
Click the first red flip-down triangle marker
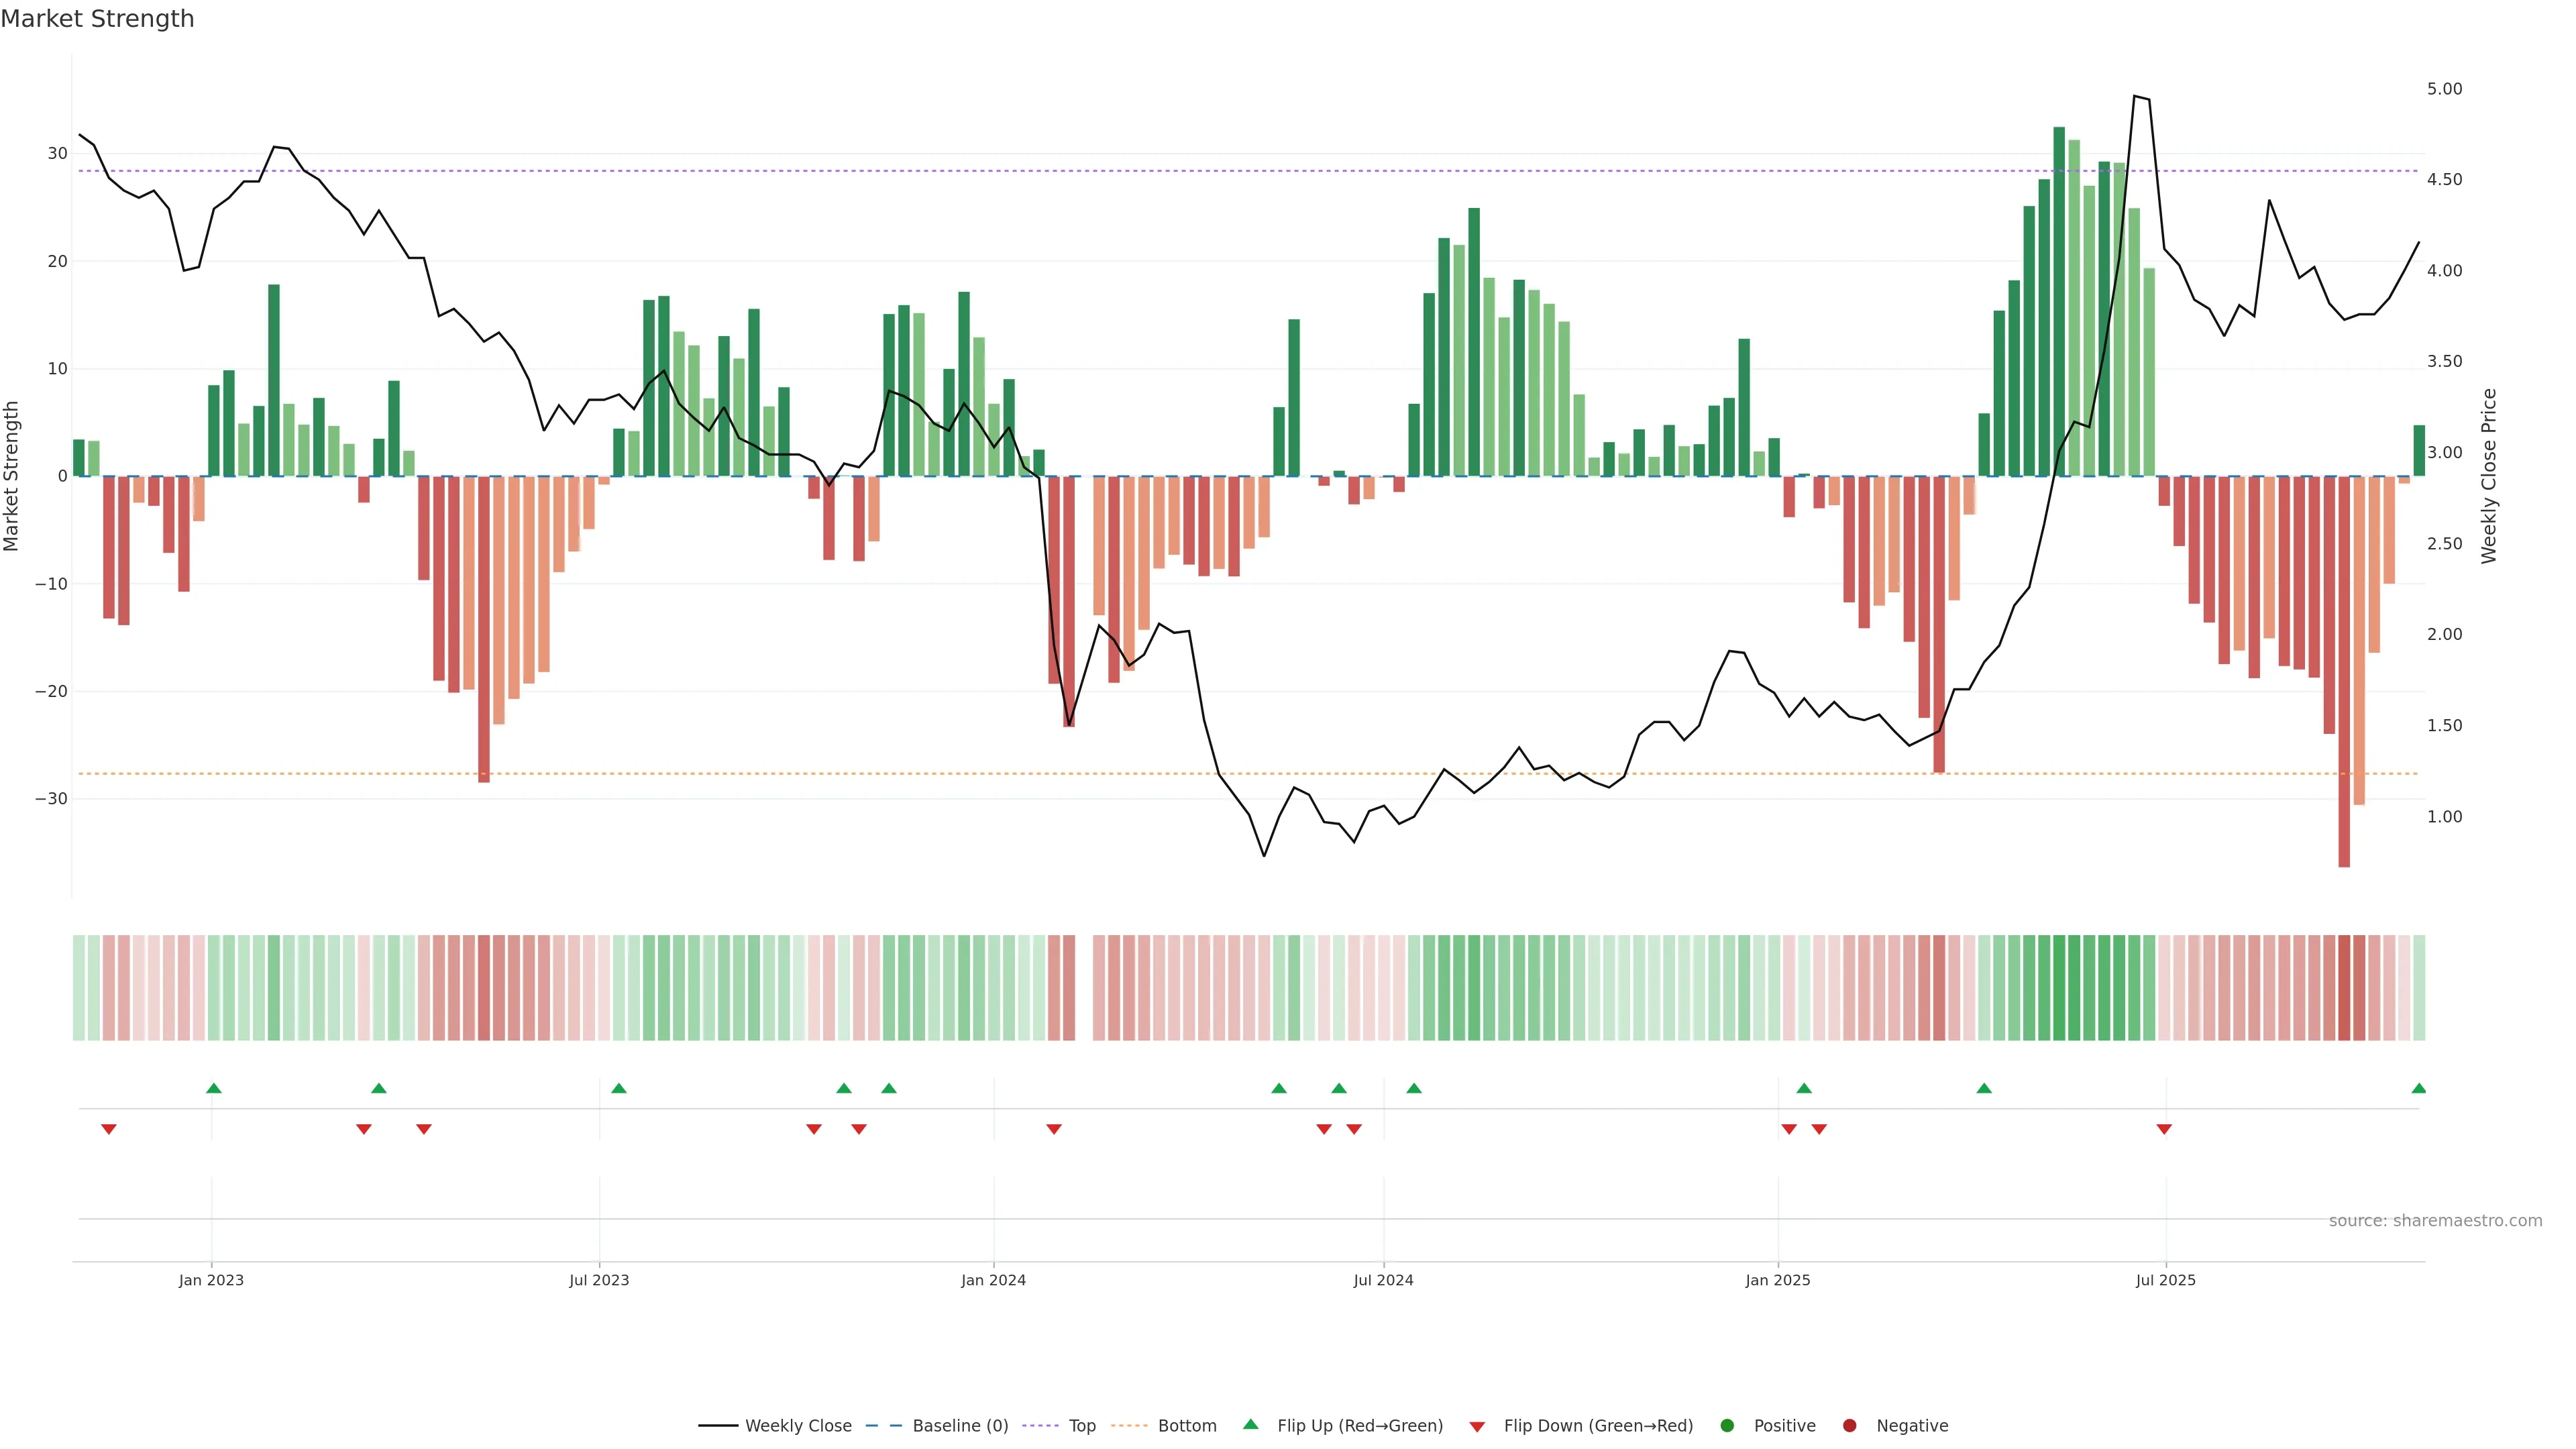click(x=109, y=1129)
